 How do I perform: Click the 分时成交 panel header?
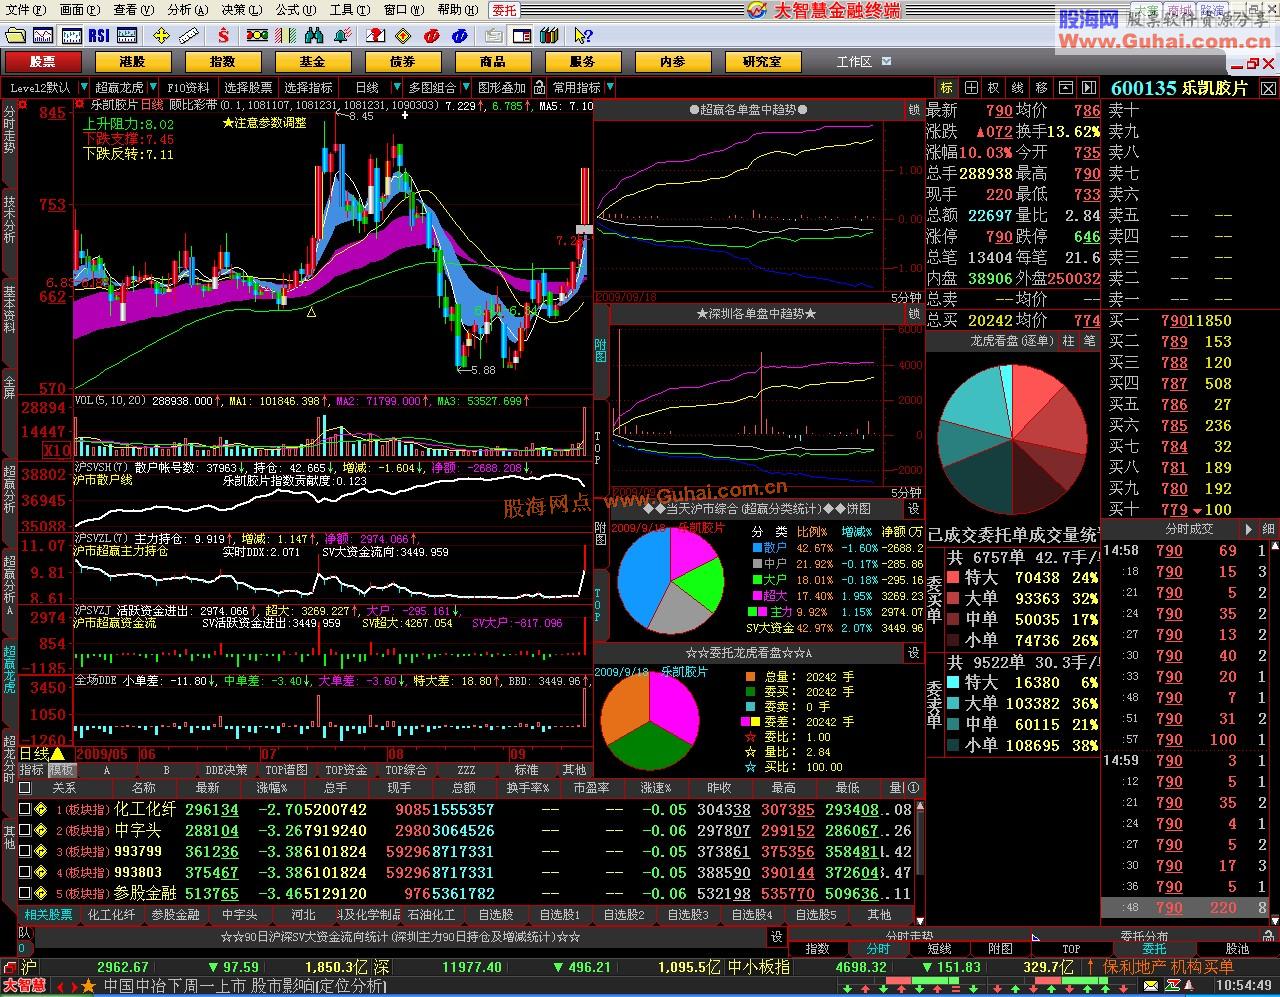pos(1189,529)
